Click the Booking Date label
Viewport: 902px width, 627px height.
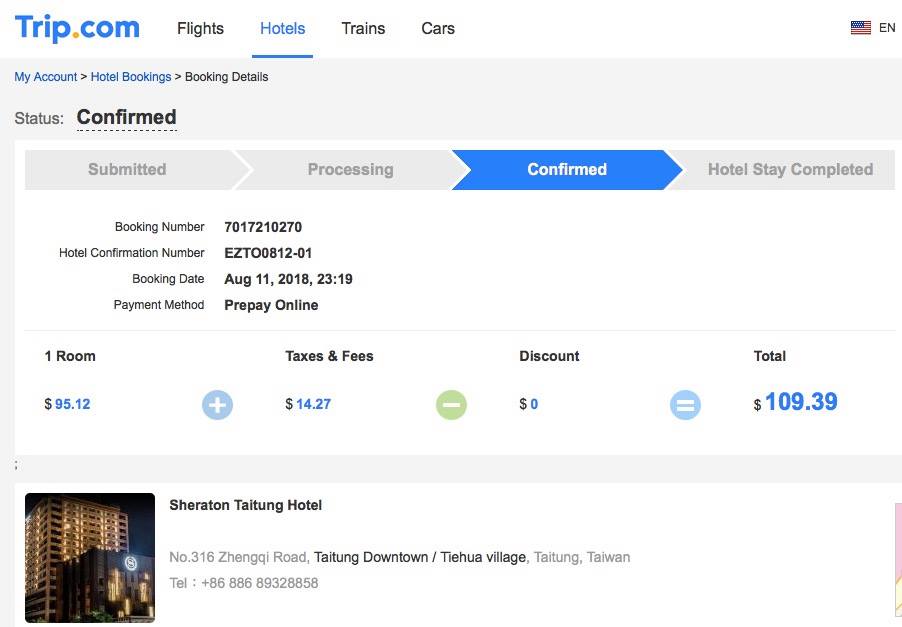(168, 278)
